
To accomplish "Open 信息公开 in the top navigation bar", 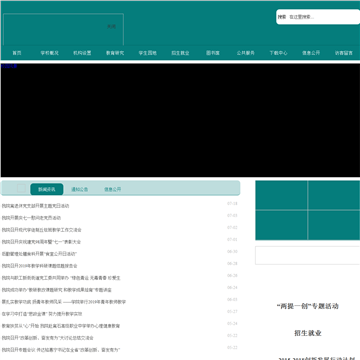I will click(311, 53).
